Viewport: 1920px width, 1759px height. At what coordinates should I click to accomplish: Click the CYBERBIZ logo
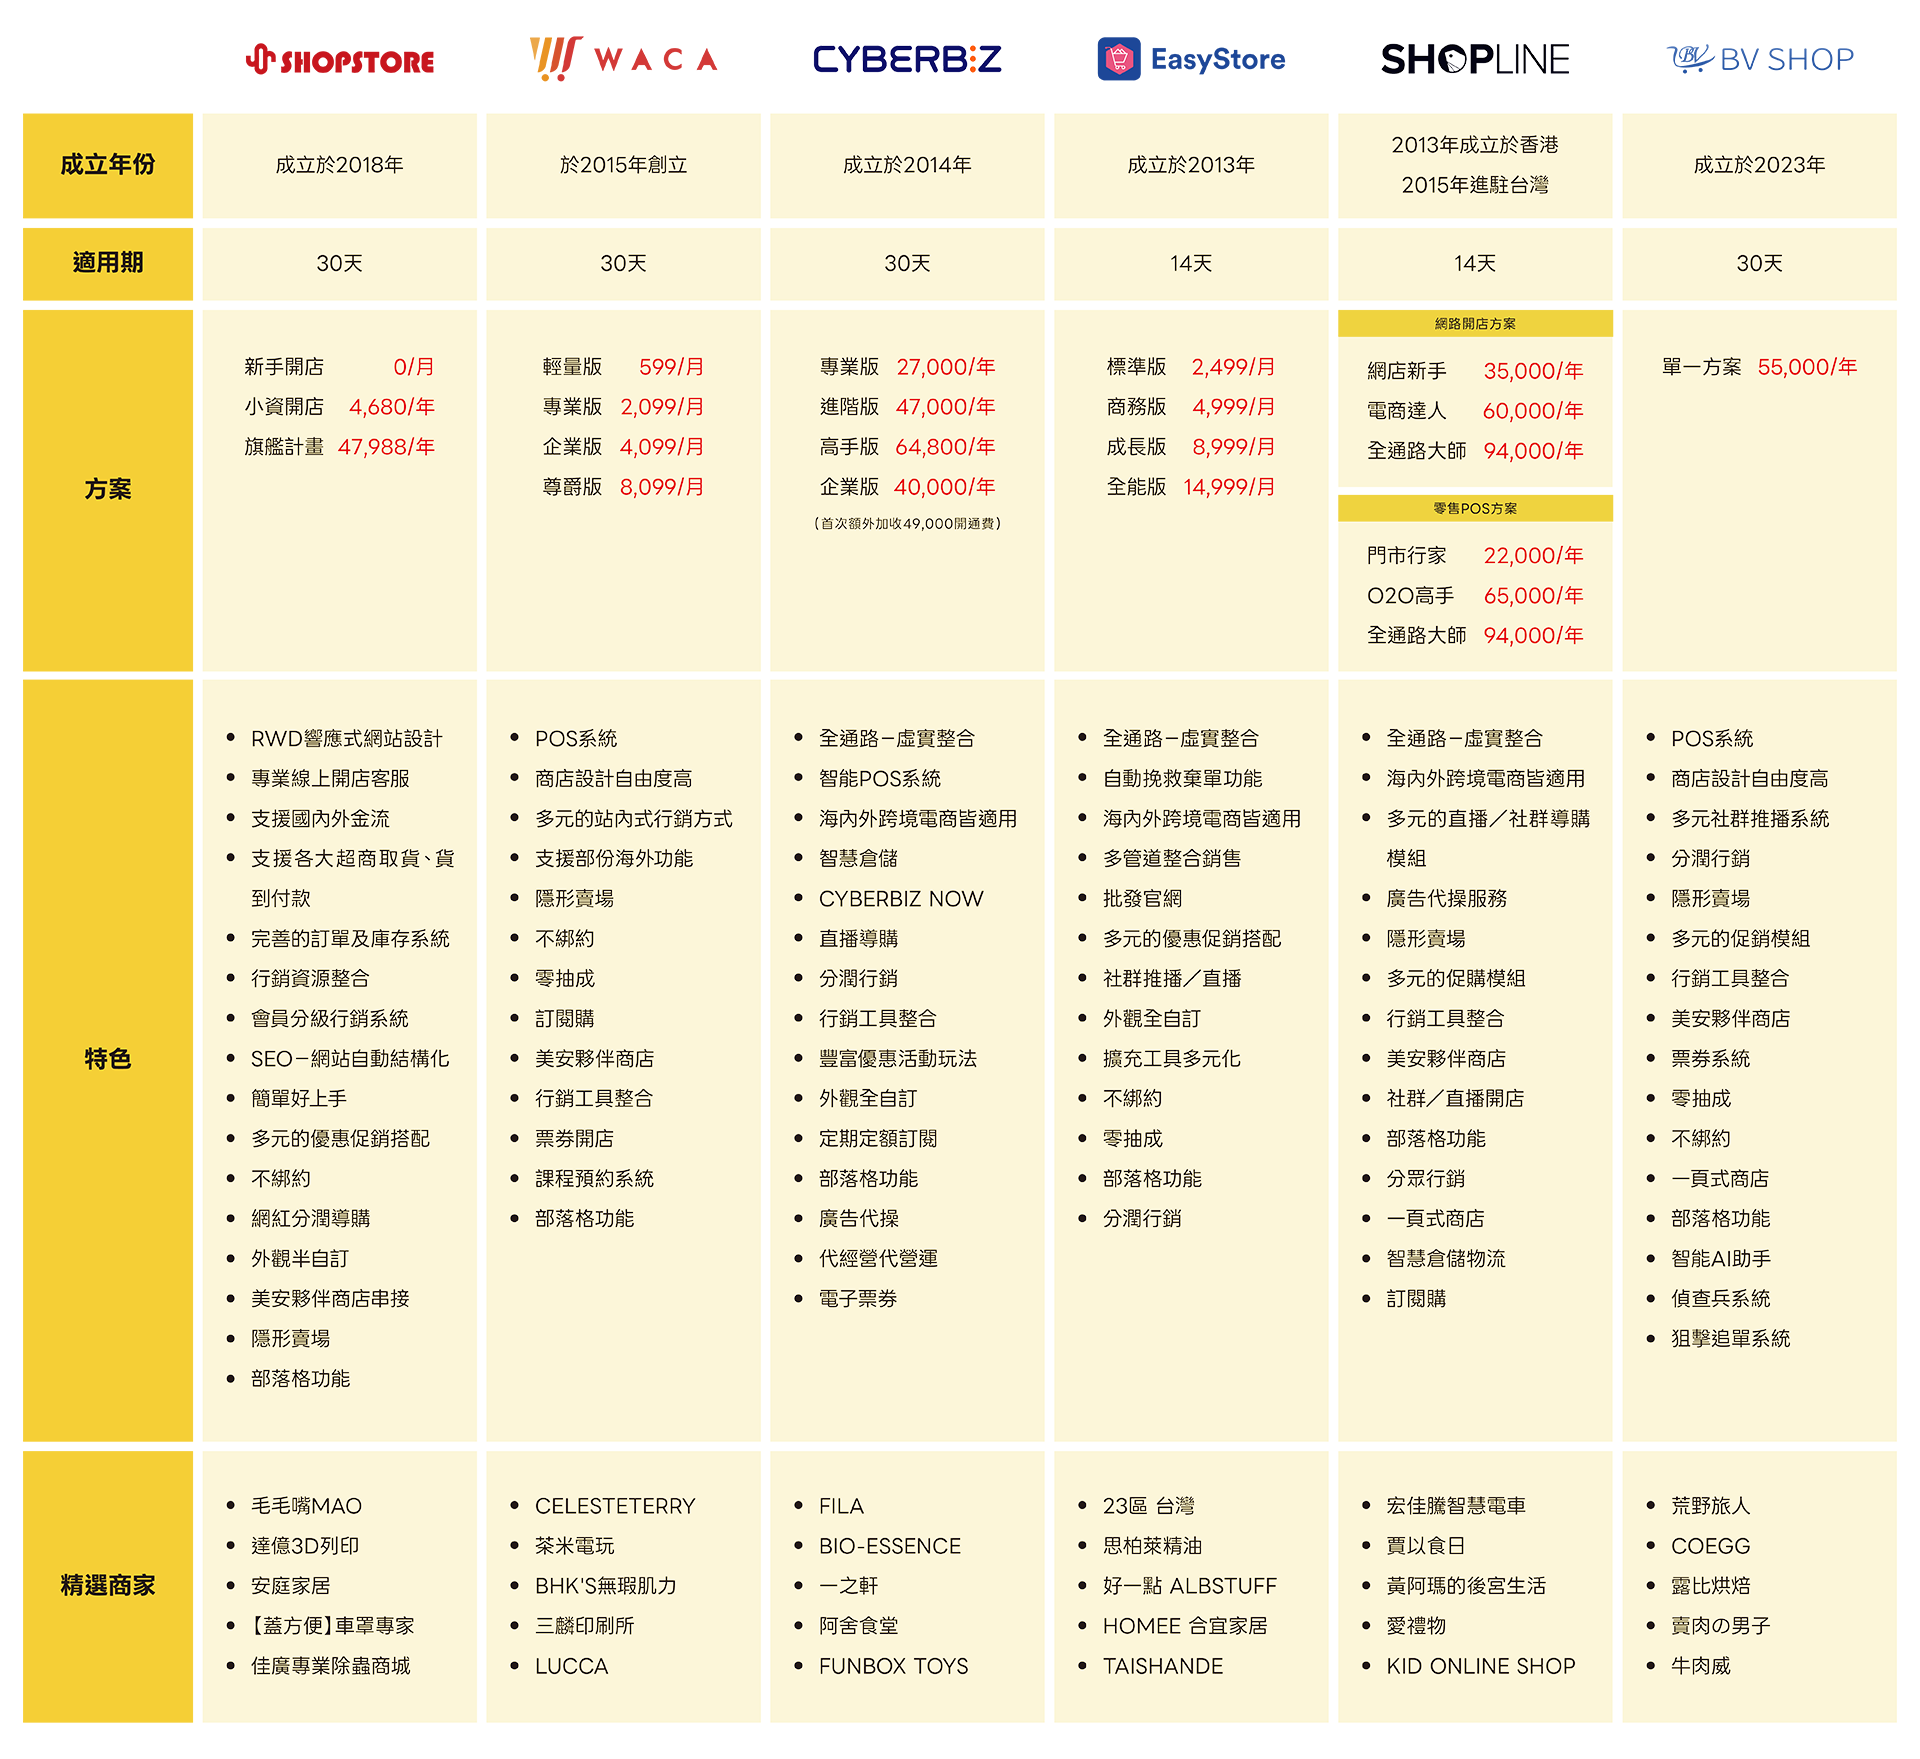click(907, 59)
